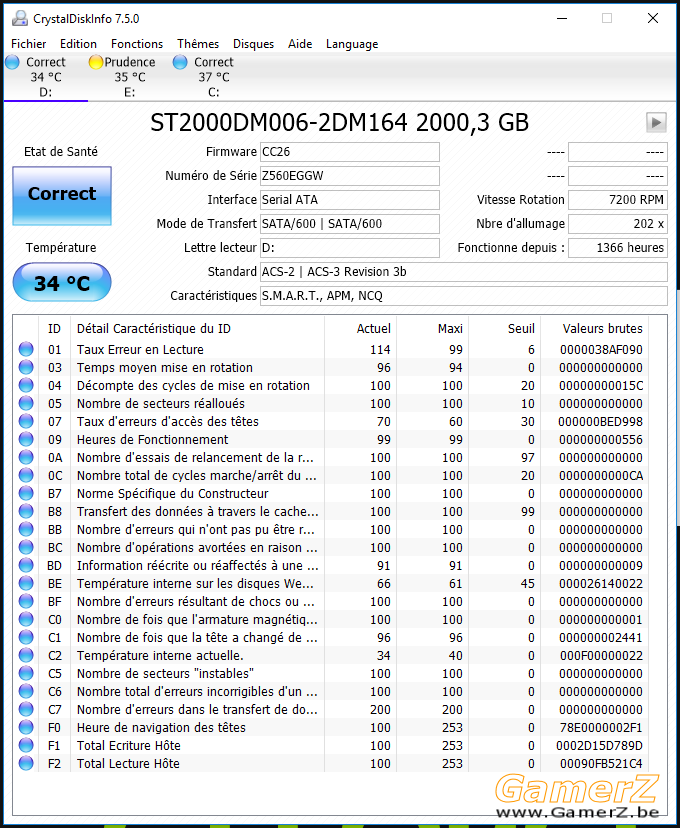Image resolution: width=680 pixels, height=828 pixels.
Task: Click the serial number field Z560EGGW
Action: point(350,176)
